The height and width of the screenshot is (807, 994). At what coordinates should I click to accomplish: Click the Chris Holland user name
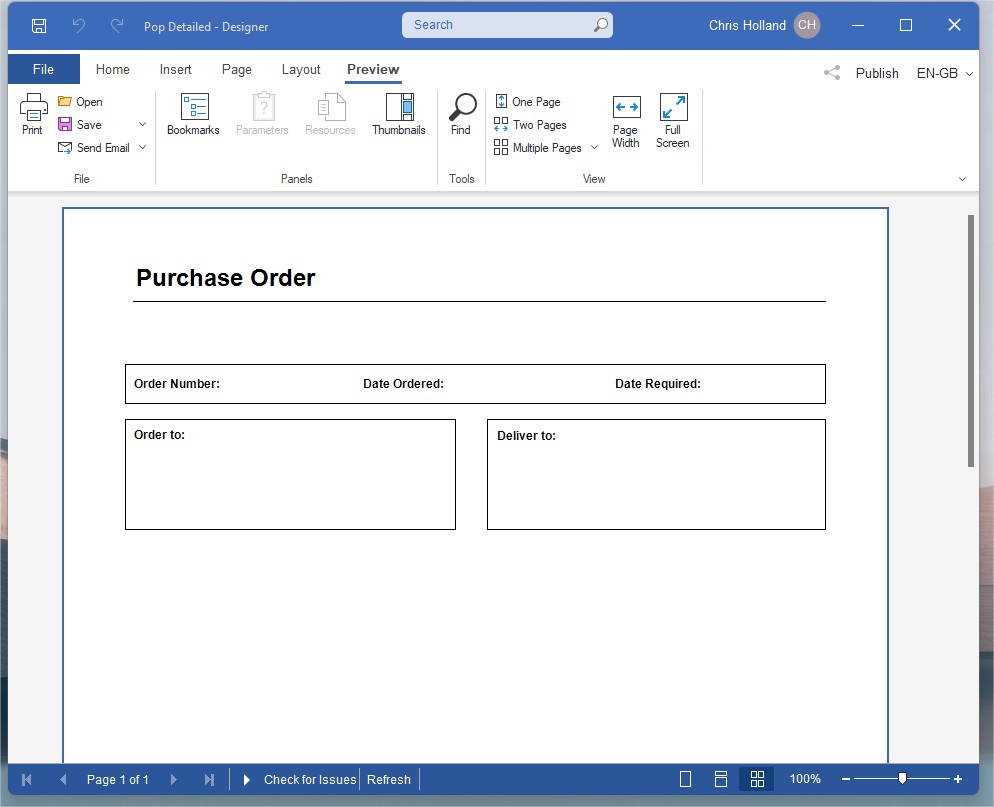tap(747, 25)
